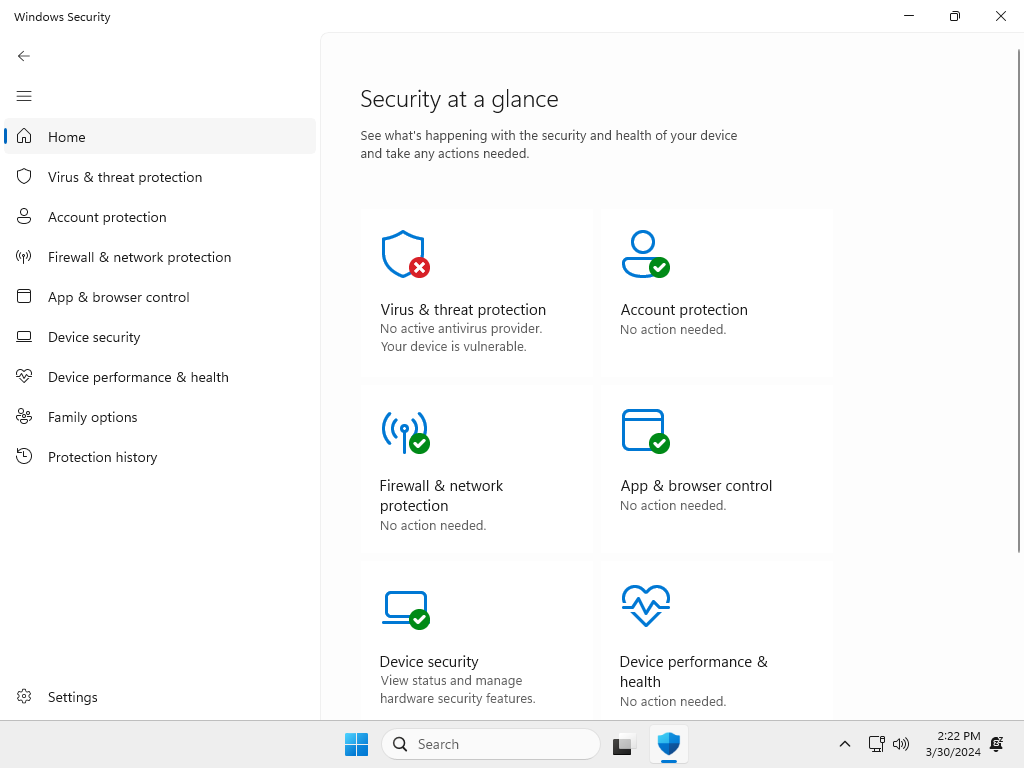
Task: Click the back arrow in Windows Security
Action: (x=24, y=56)
